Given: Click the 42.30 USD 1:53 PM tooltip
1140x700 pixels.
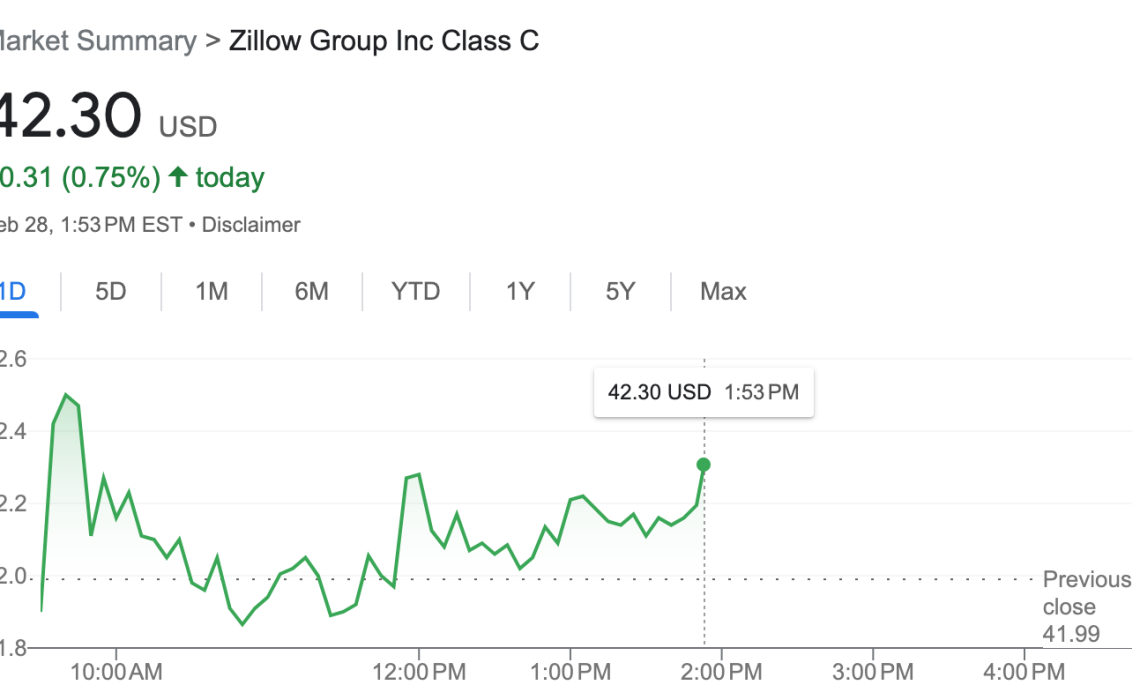Looking at the screenshot, I should click(703, 392).
